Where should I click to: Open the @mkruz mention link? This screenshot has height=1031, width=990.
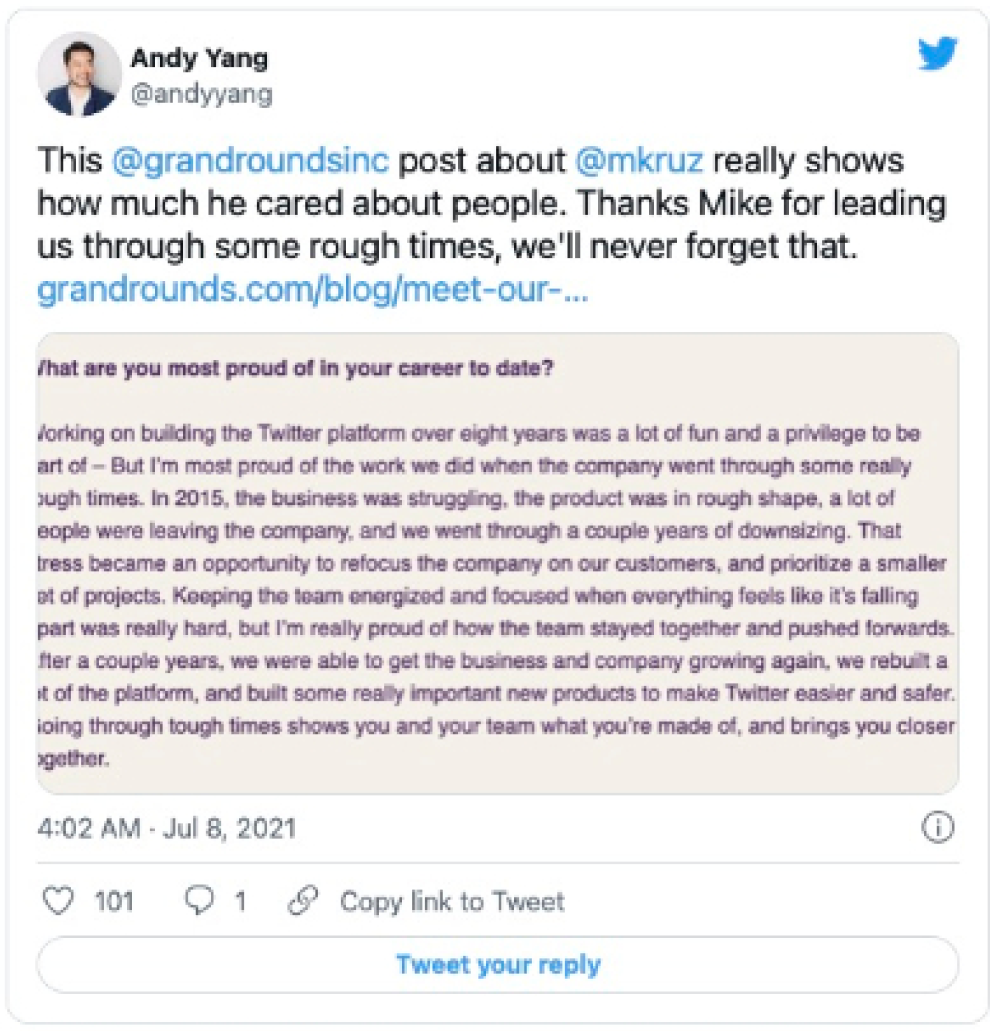[x=640, y=161]
